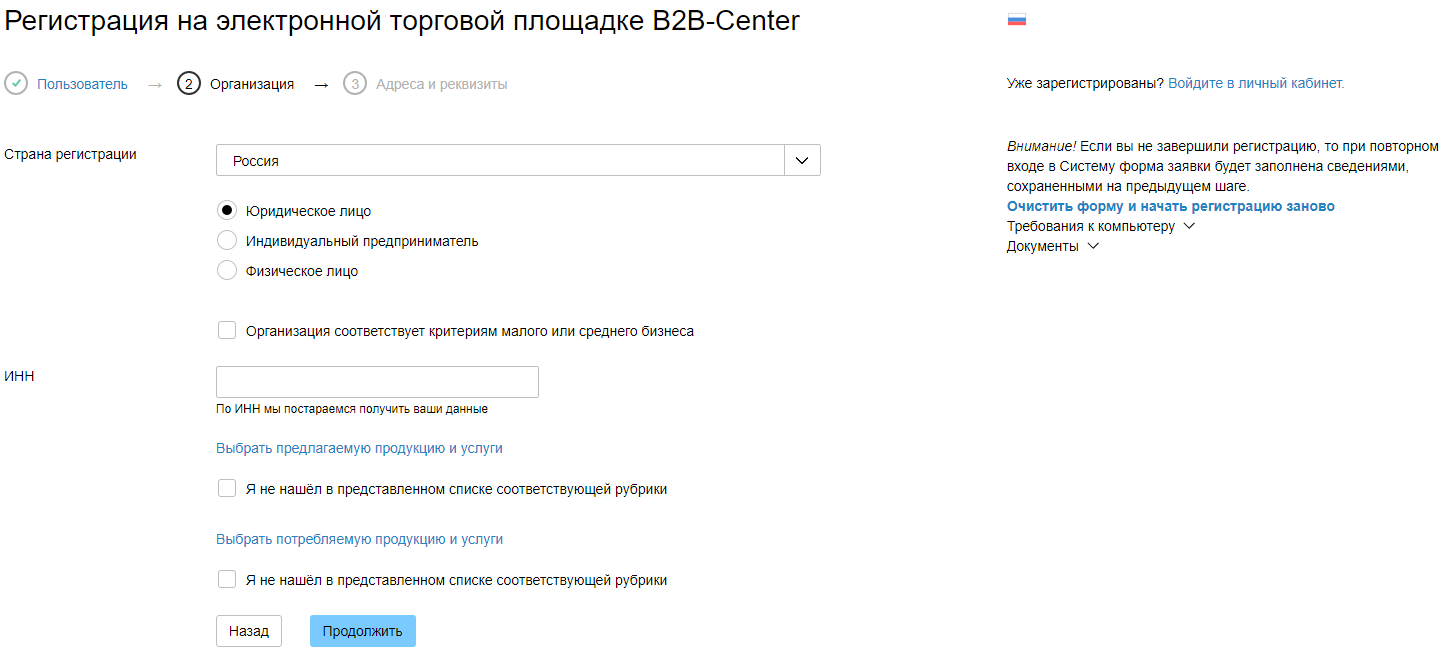Click the step 2 circle icon
Screen dimensions: 1445x654
point(188,84)
